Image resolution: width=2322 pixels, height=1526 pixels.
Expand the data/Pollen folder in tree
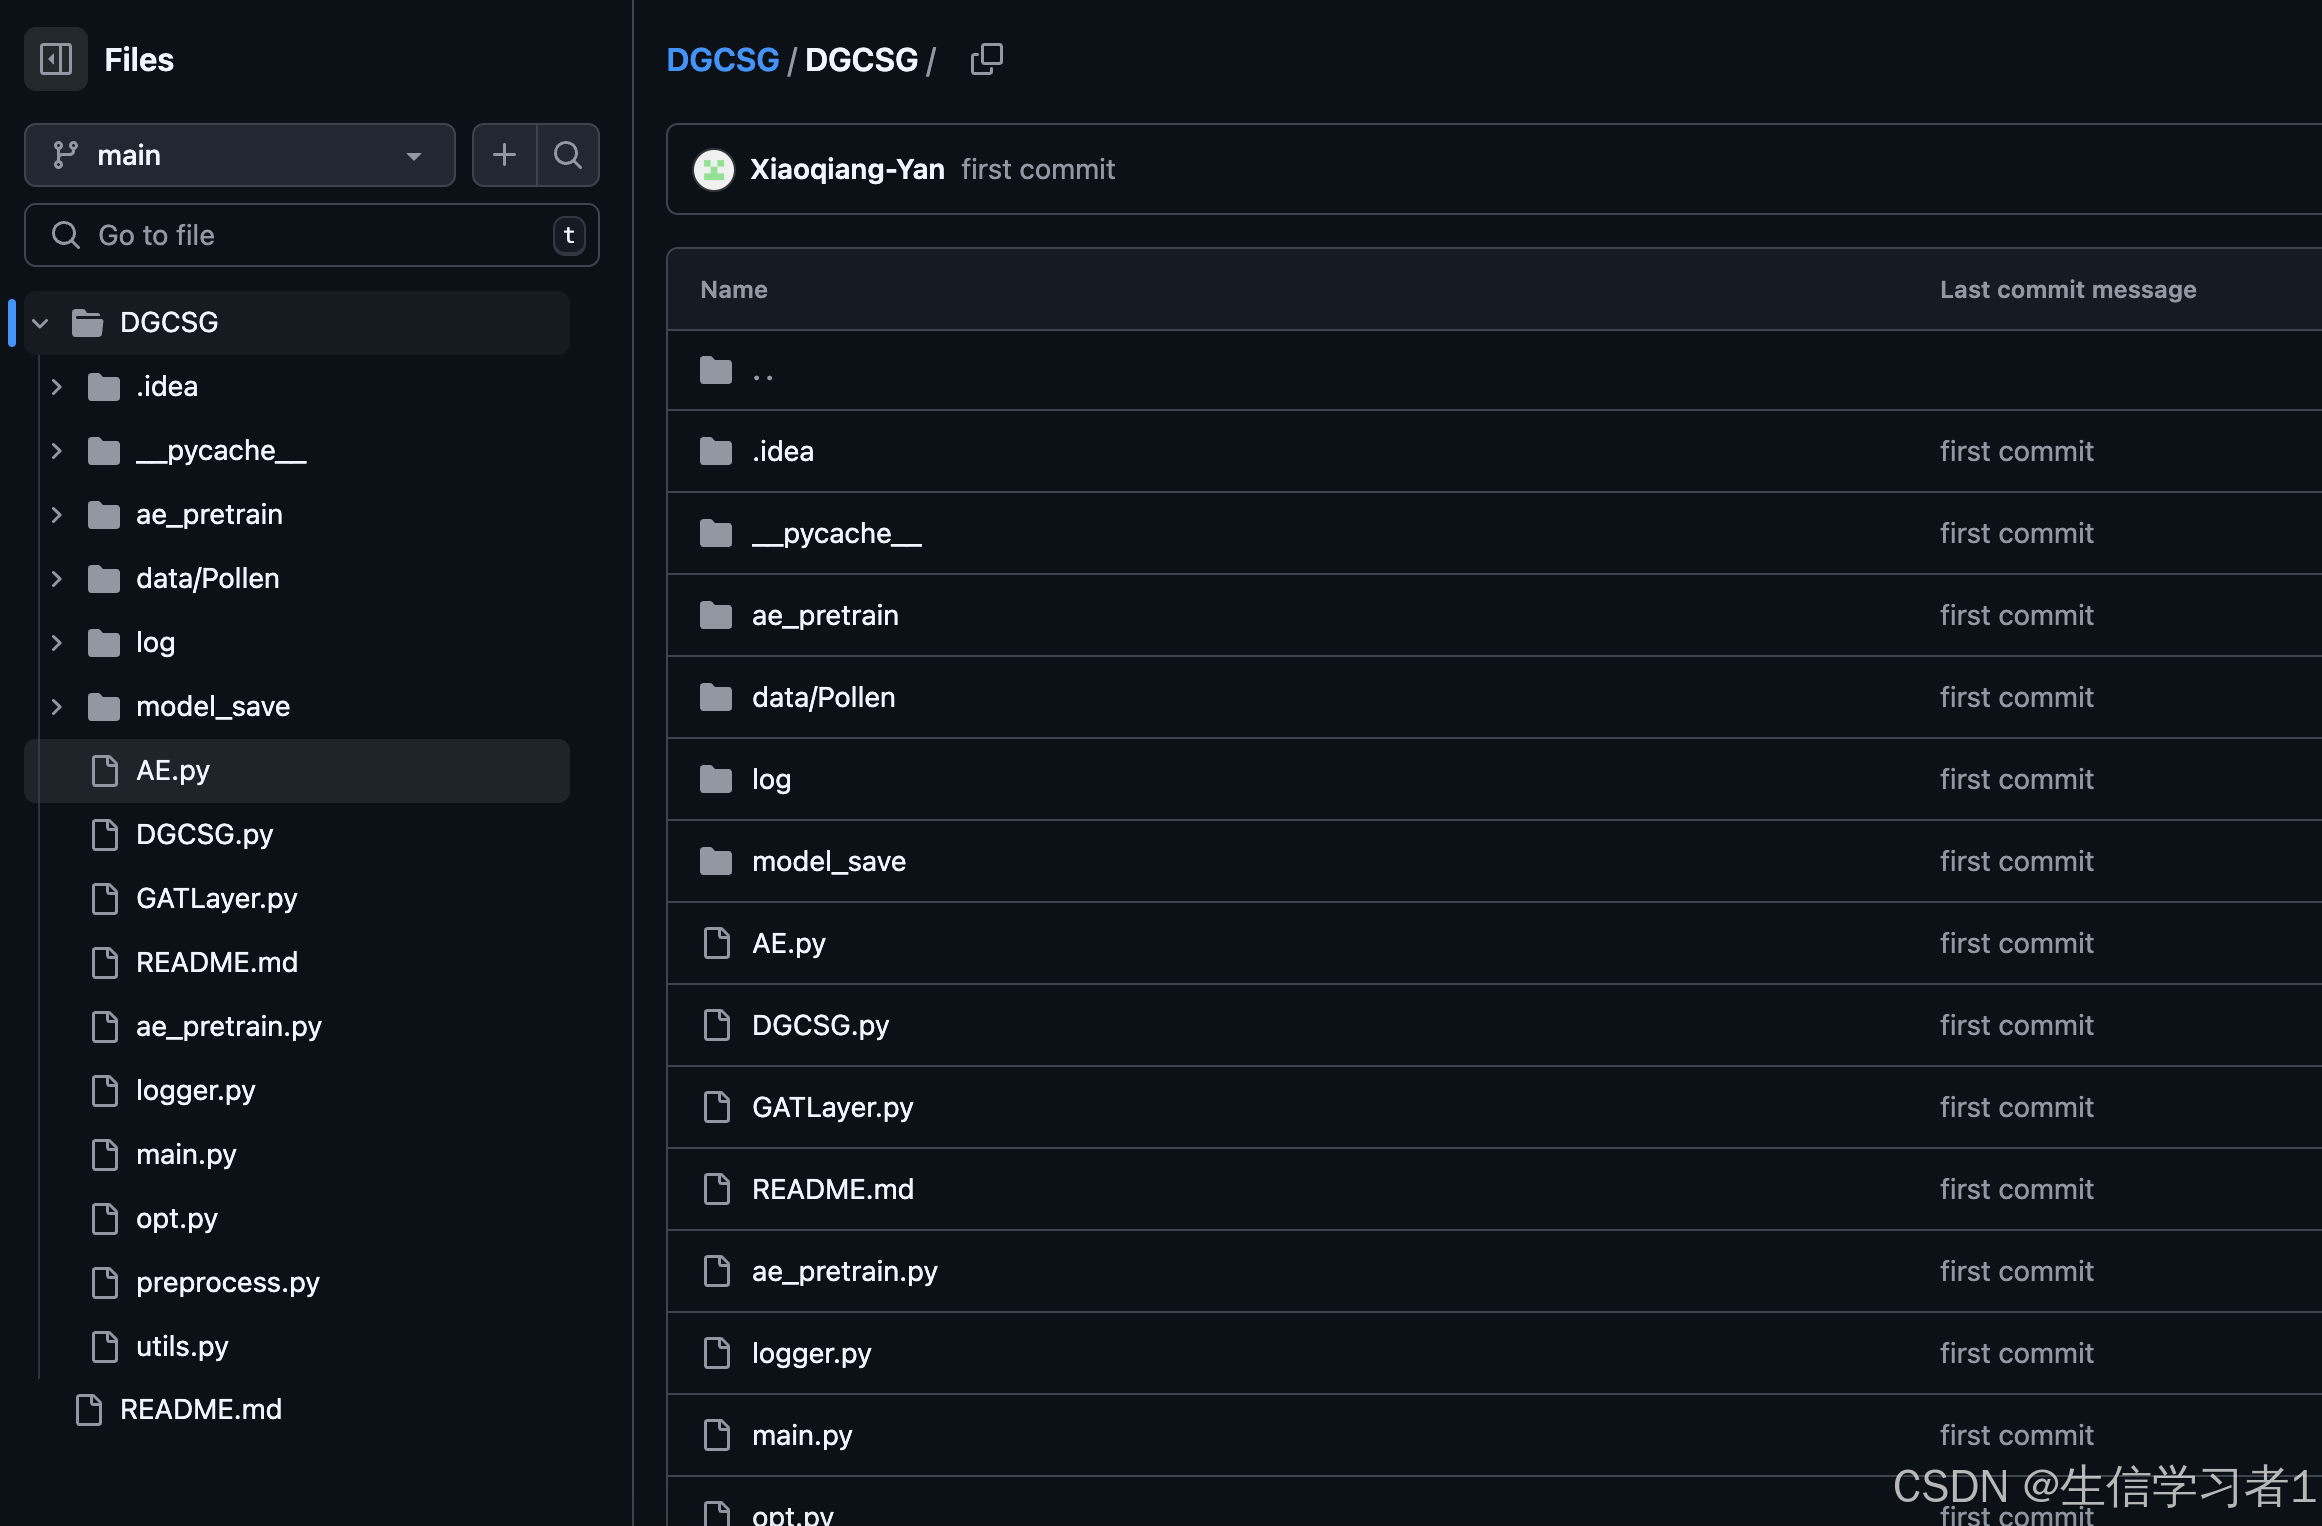click(57, 579)
